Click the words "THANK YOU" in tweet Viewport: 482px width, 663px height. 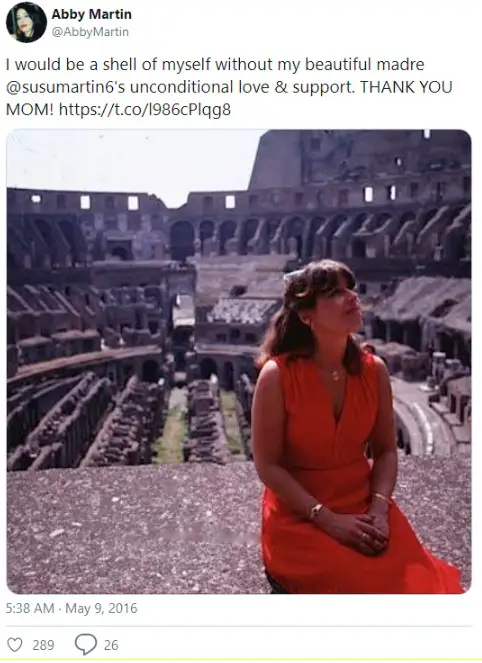pos(406,87)
